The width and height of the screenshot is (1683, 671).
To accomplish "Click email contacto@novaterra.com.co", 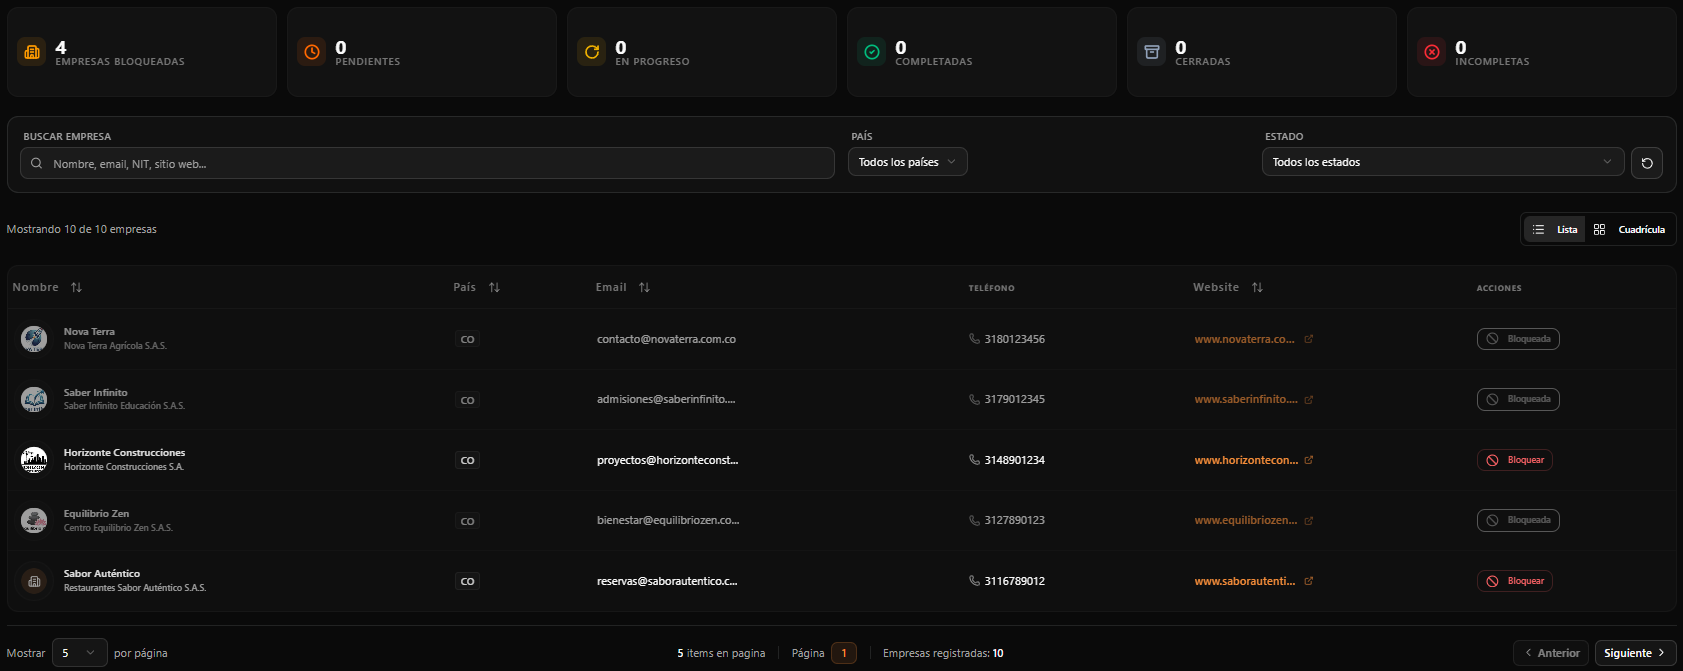I will [x=666, y=339].
